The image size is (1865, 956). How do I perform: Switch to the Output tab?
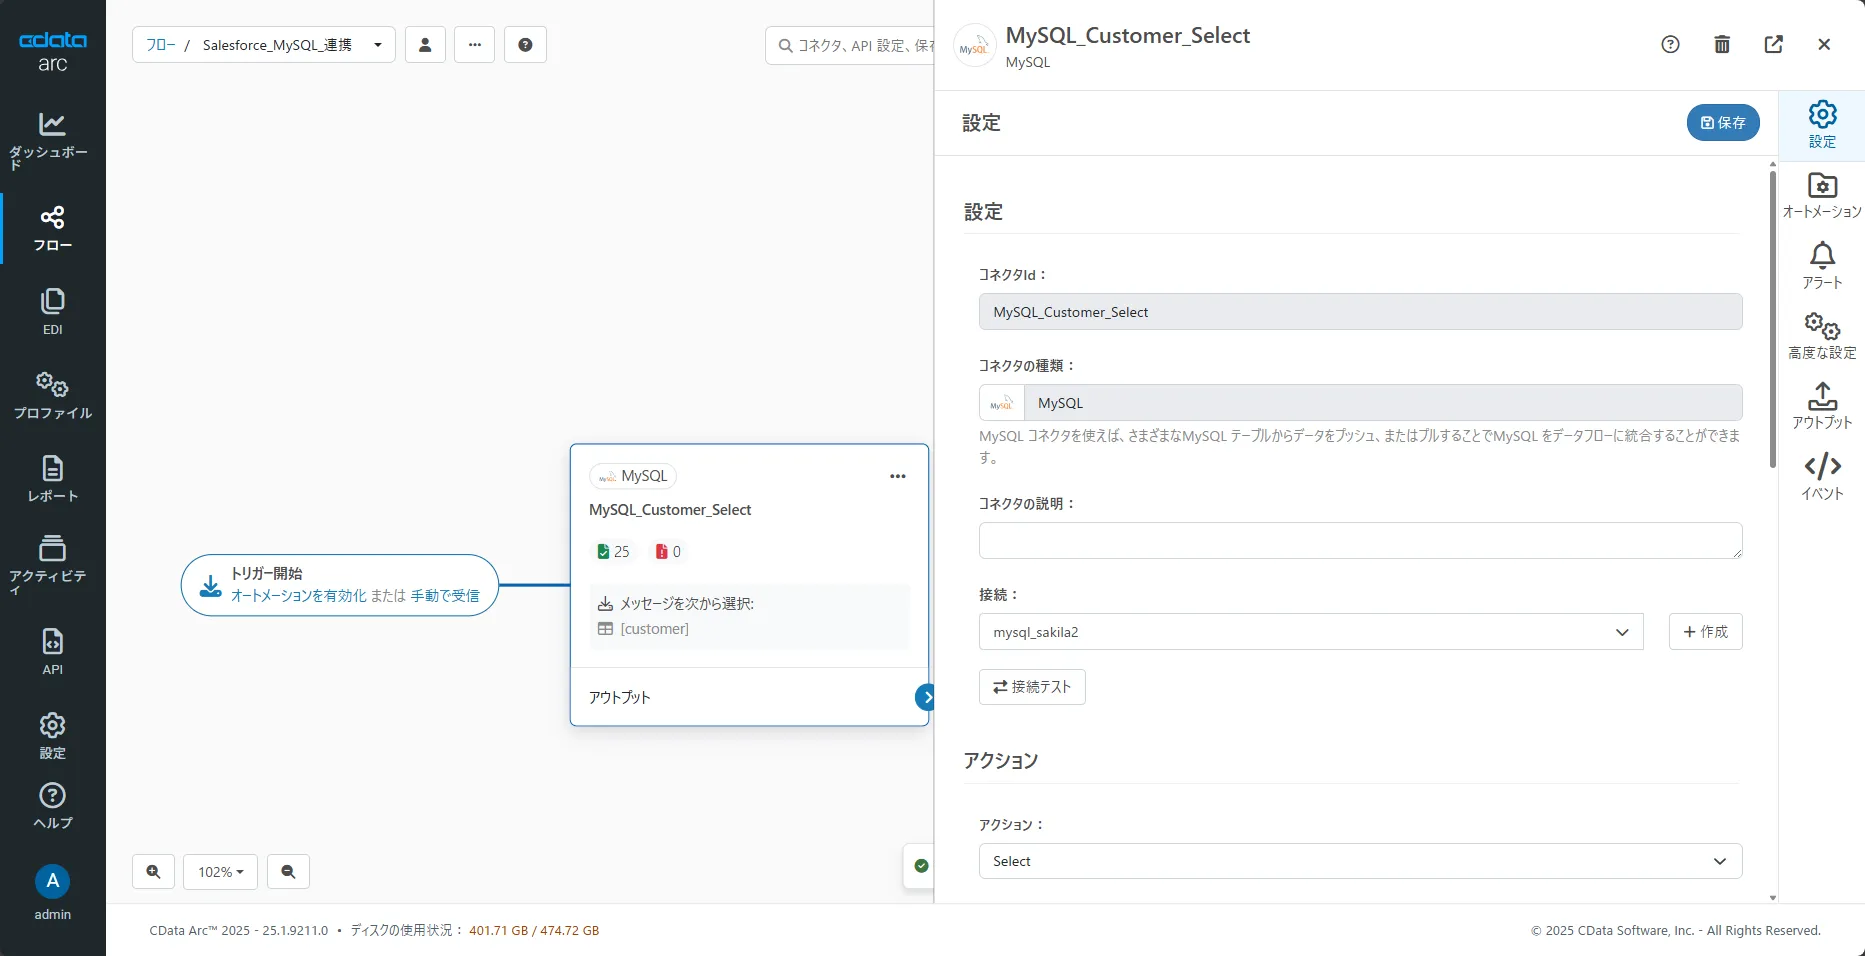(1822, 406)
